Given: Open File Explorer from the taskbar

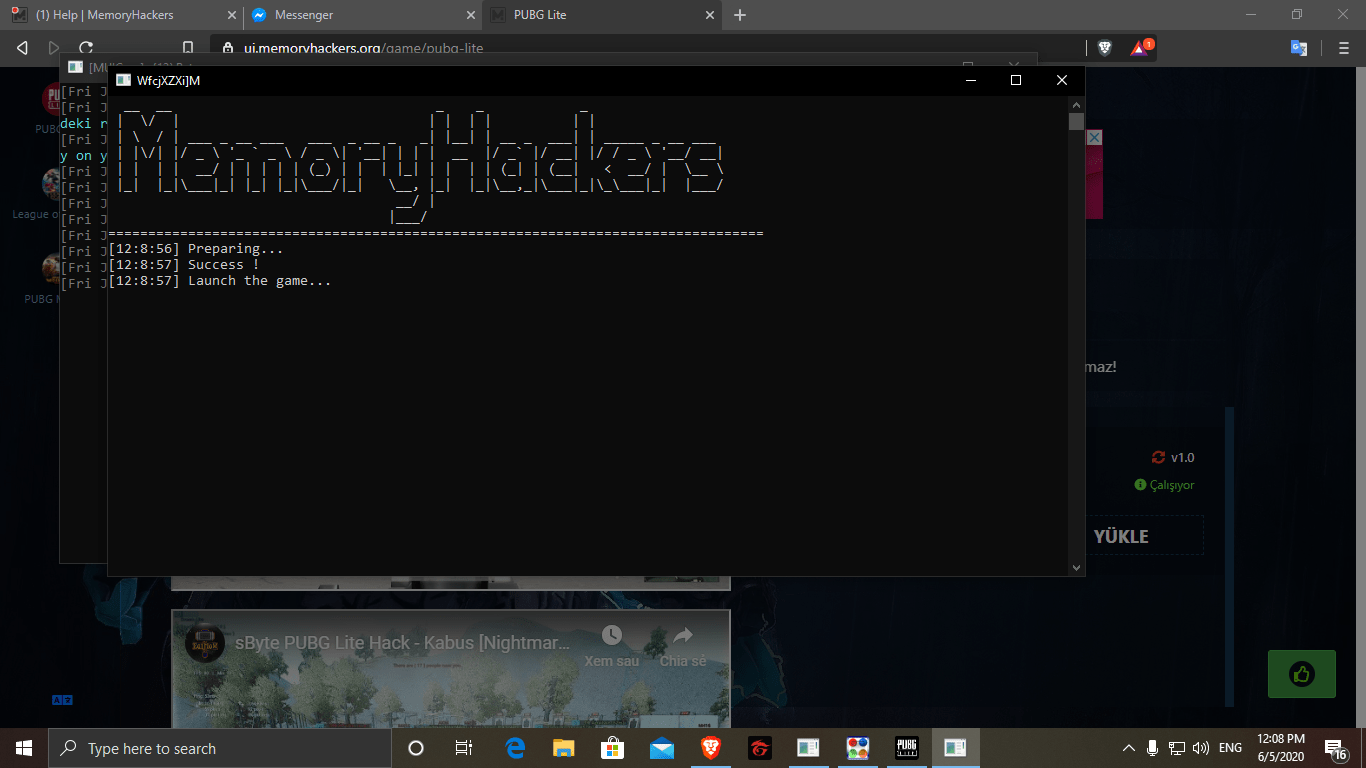Looking at the screenshot, I should pos(564,748).
